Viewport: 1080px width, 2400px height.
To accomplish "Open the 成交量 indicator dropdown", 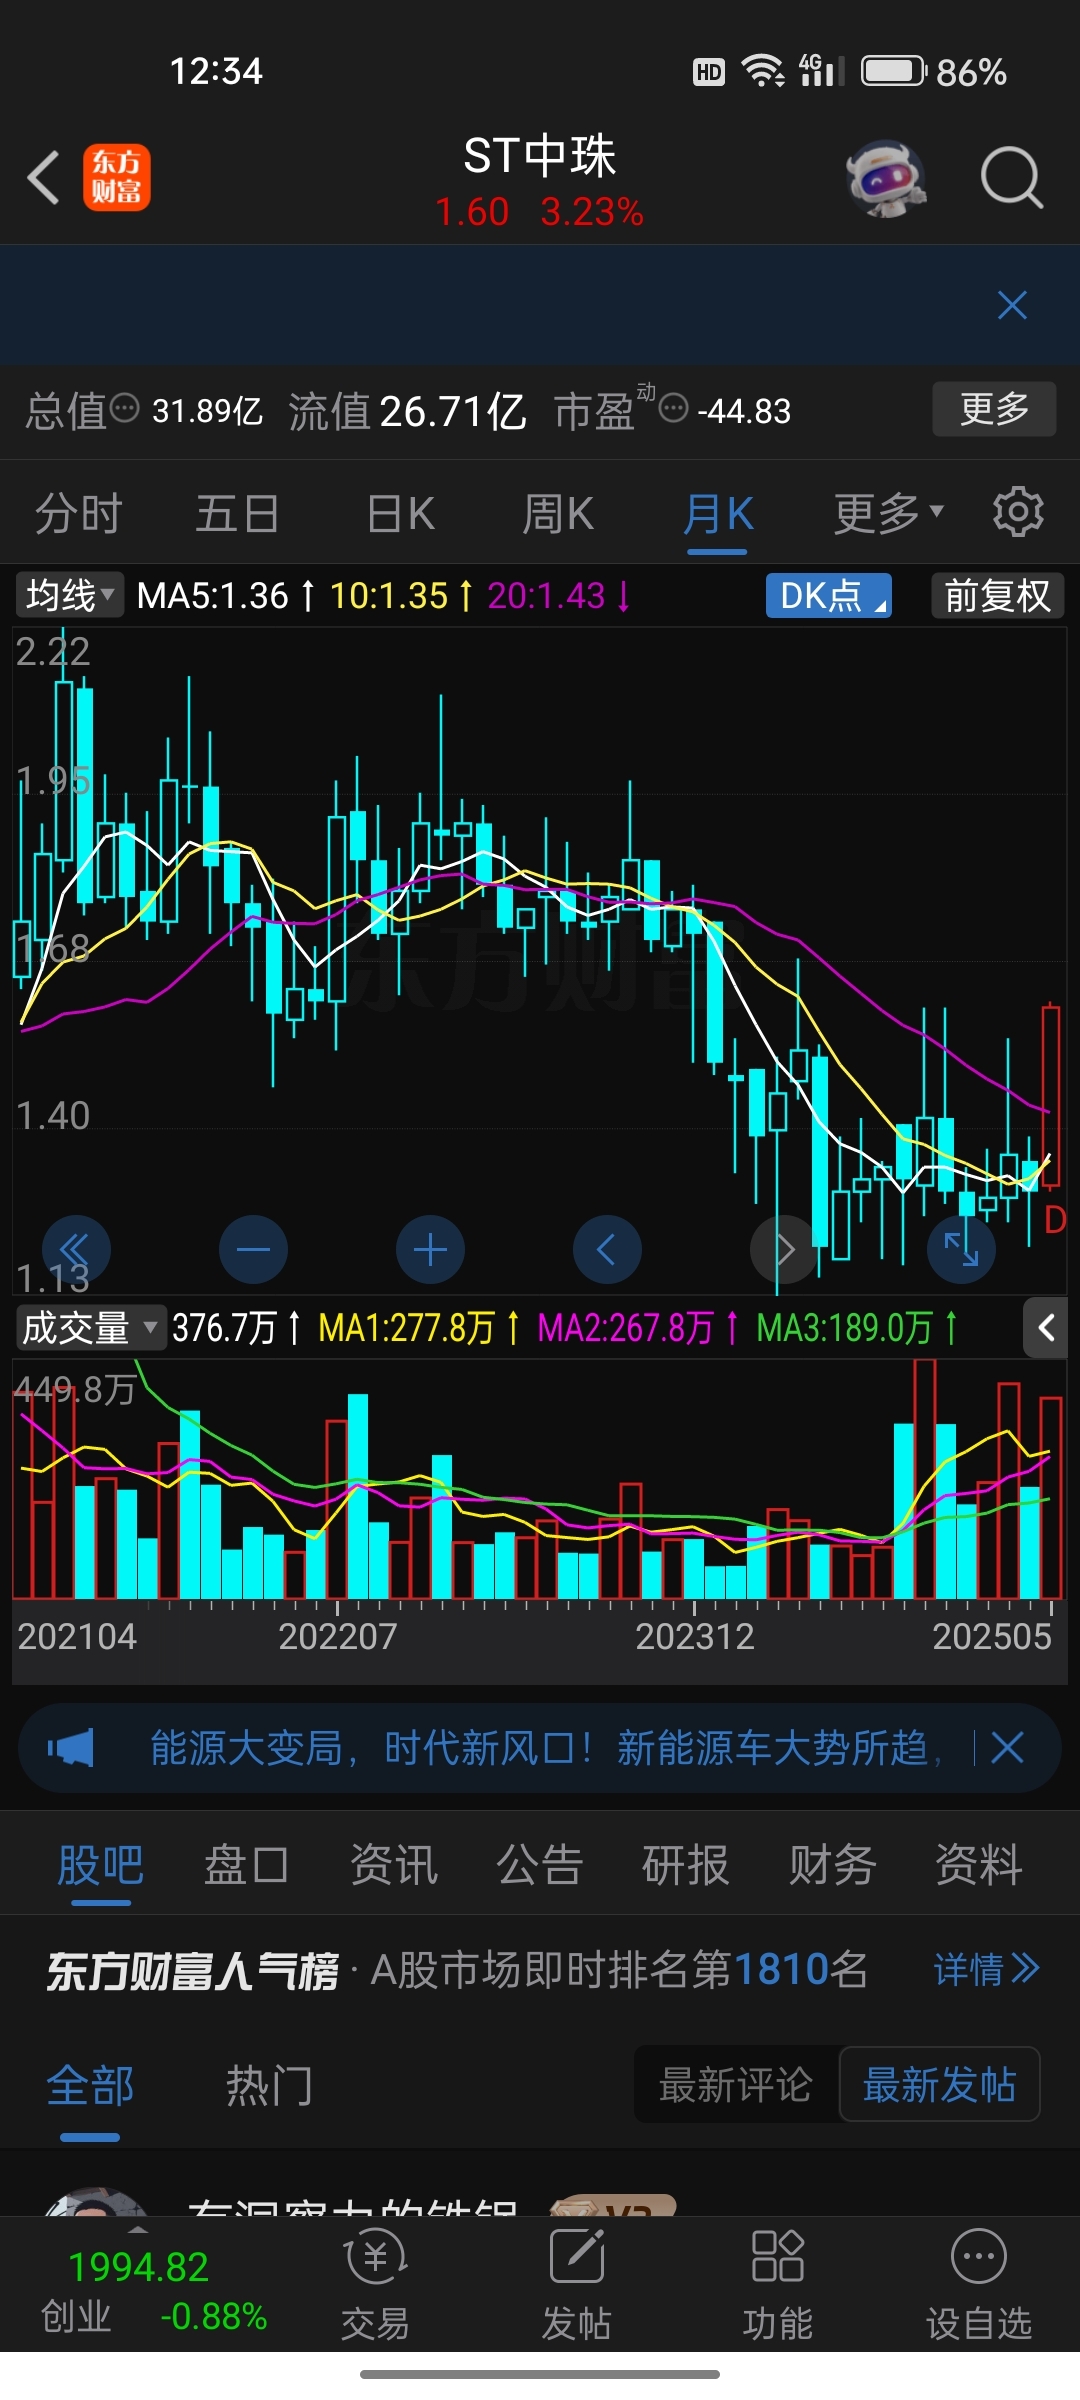I will (x=90, y=1328).
